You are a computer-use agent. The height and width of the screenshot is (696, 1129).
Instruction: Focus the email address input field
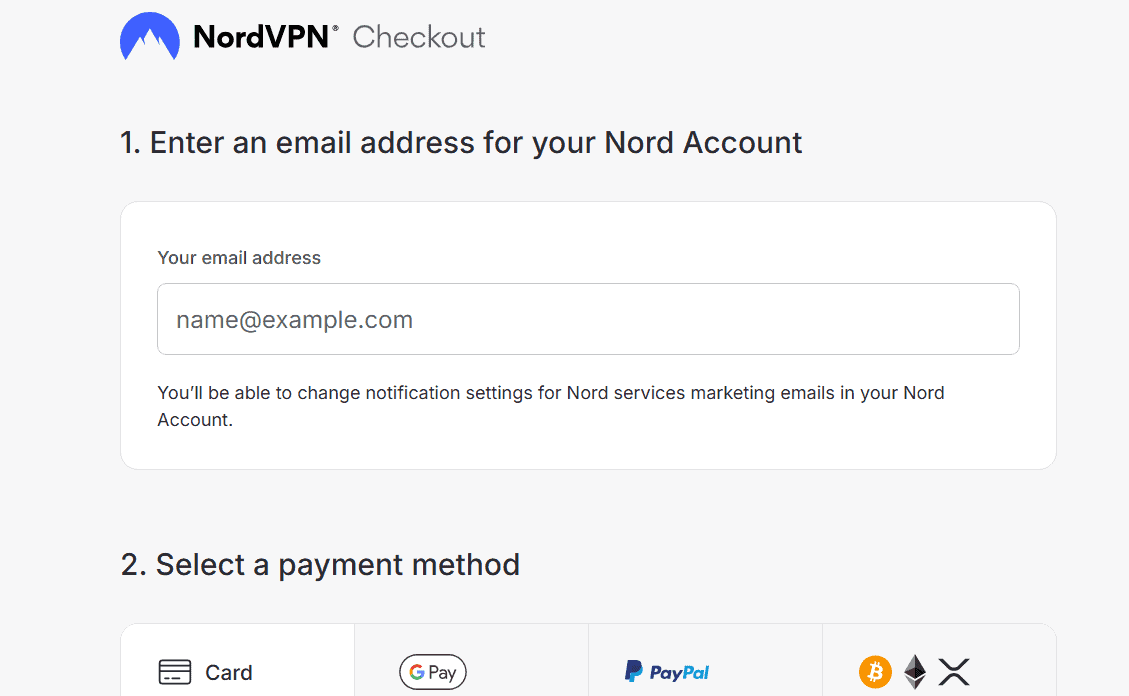588,319
